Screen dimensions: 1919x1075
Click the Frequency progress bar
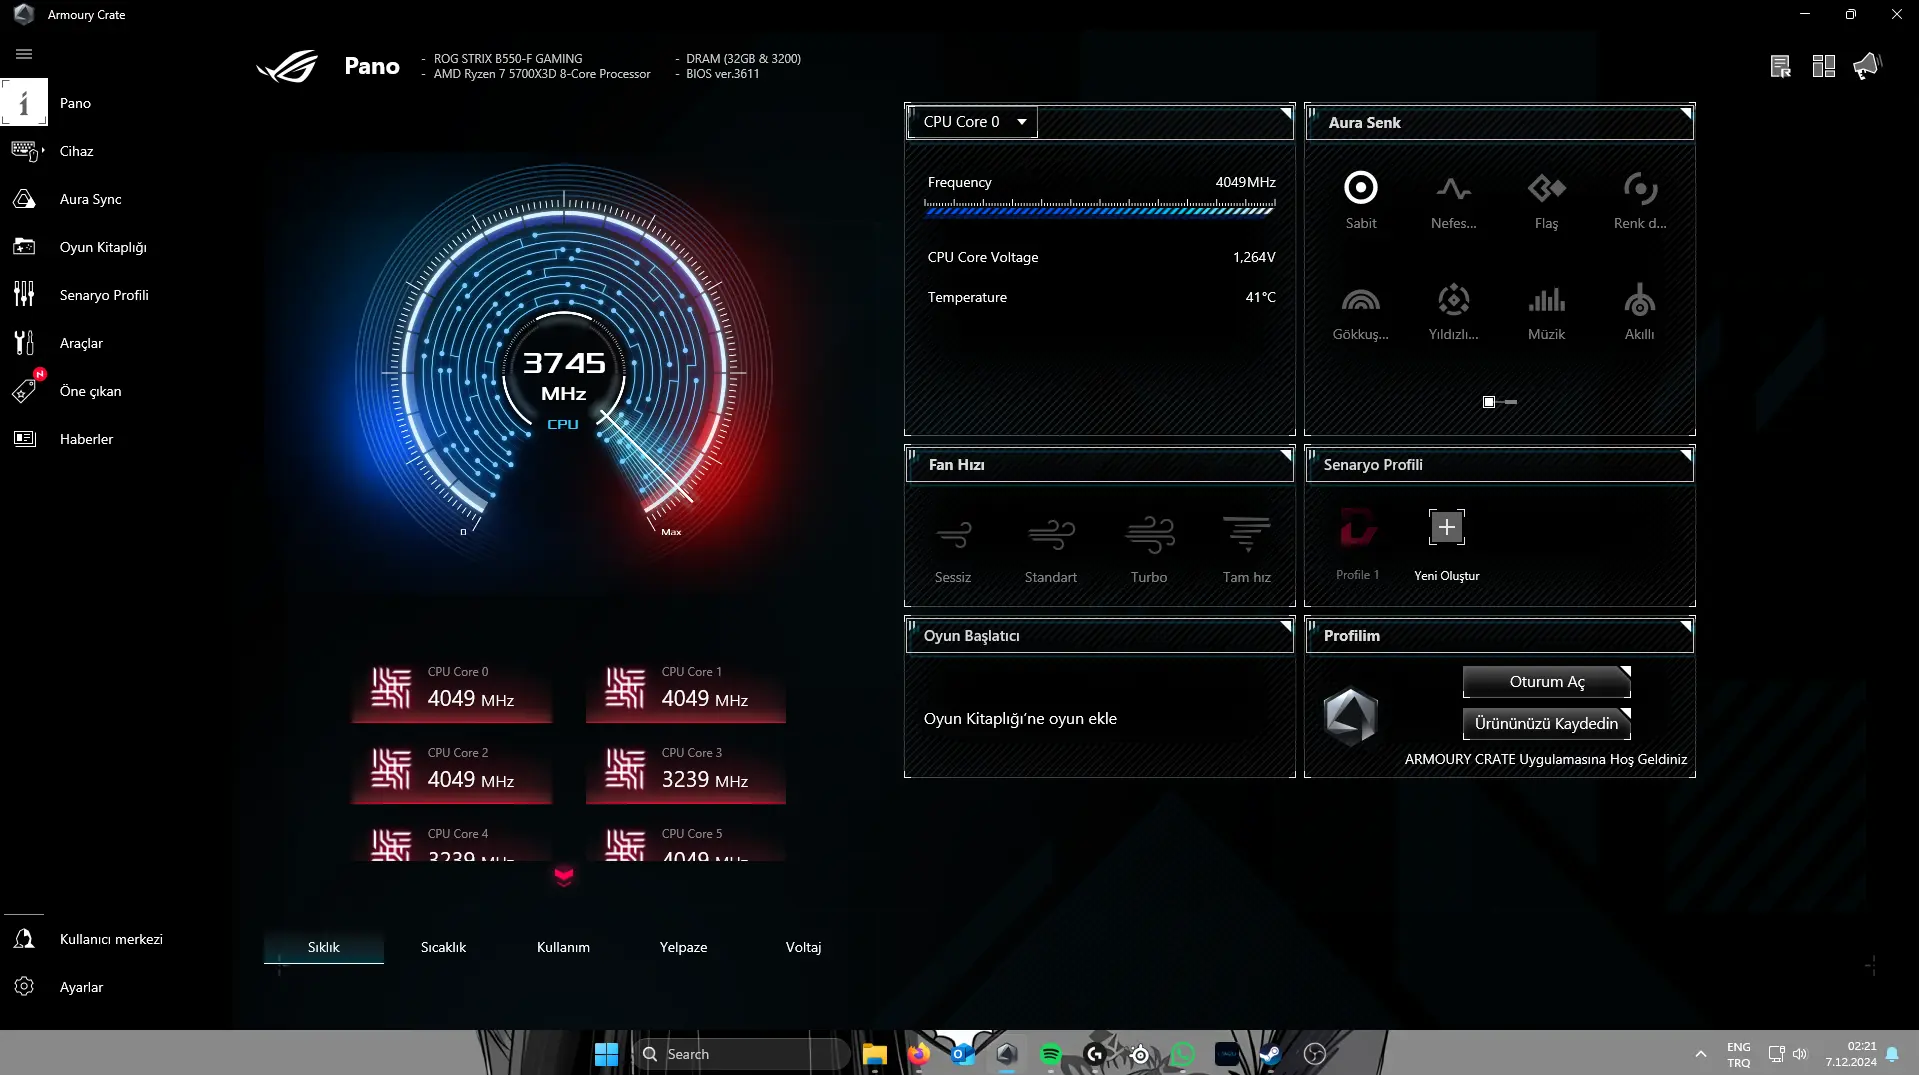click(1100, 208)
